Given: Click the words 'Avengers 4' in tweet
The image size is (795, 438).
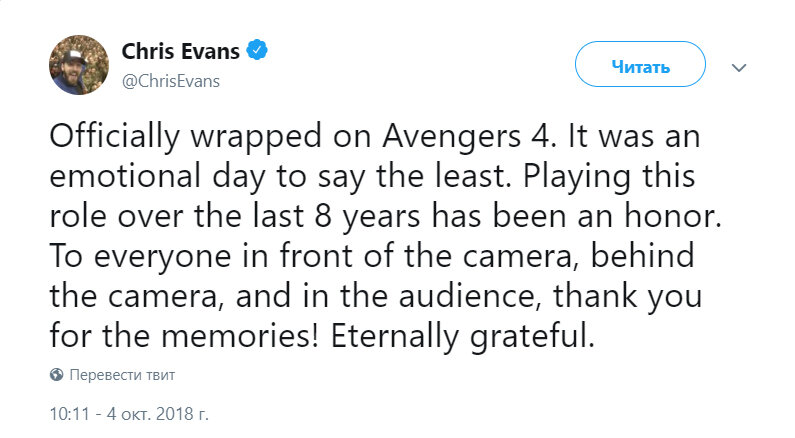Looking at the screenshot, I should [x=465, y=137].
